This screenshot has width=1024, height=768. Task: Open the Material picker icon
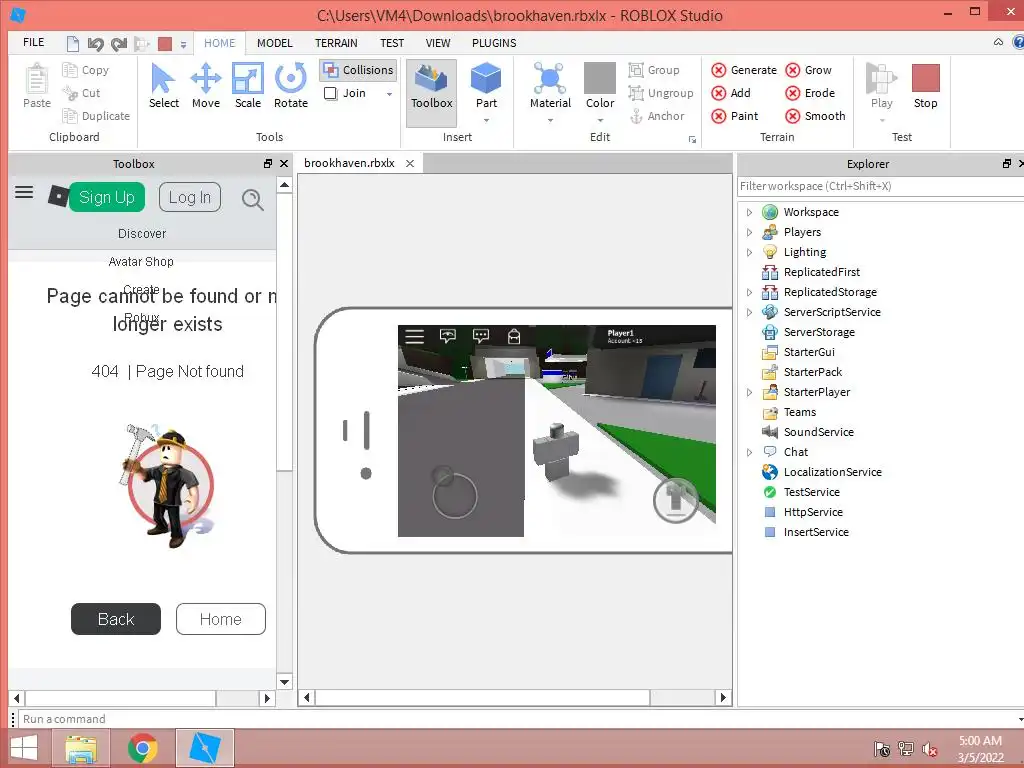[550, 78]
